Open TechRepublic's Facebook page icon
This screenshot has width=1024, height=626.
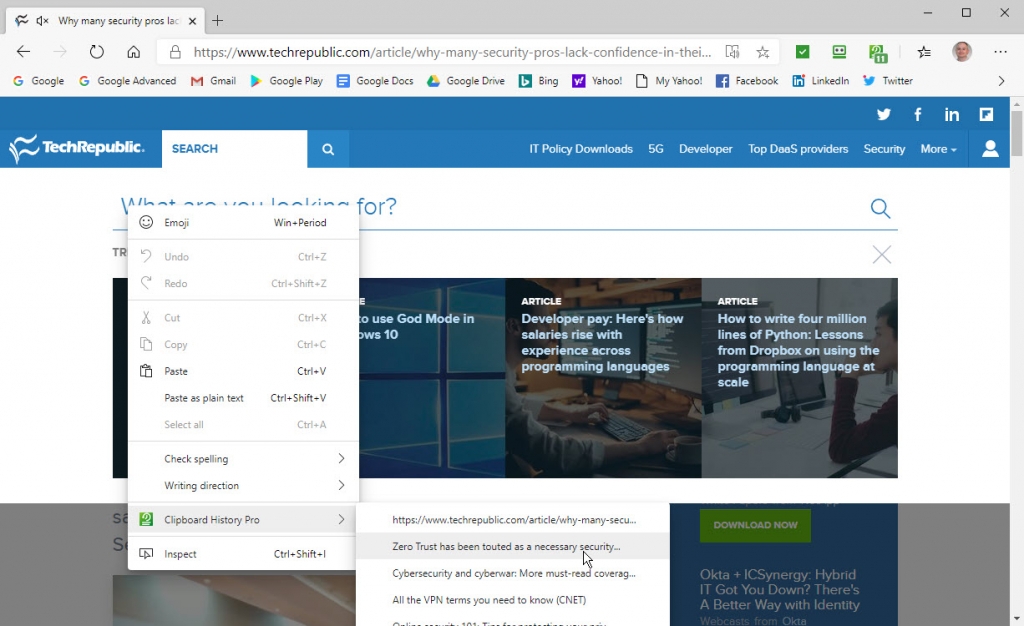917,114
